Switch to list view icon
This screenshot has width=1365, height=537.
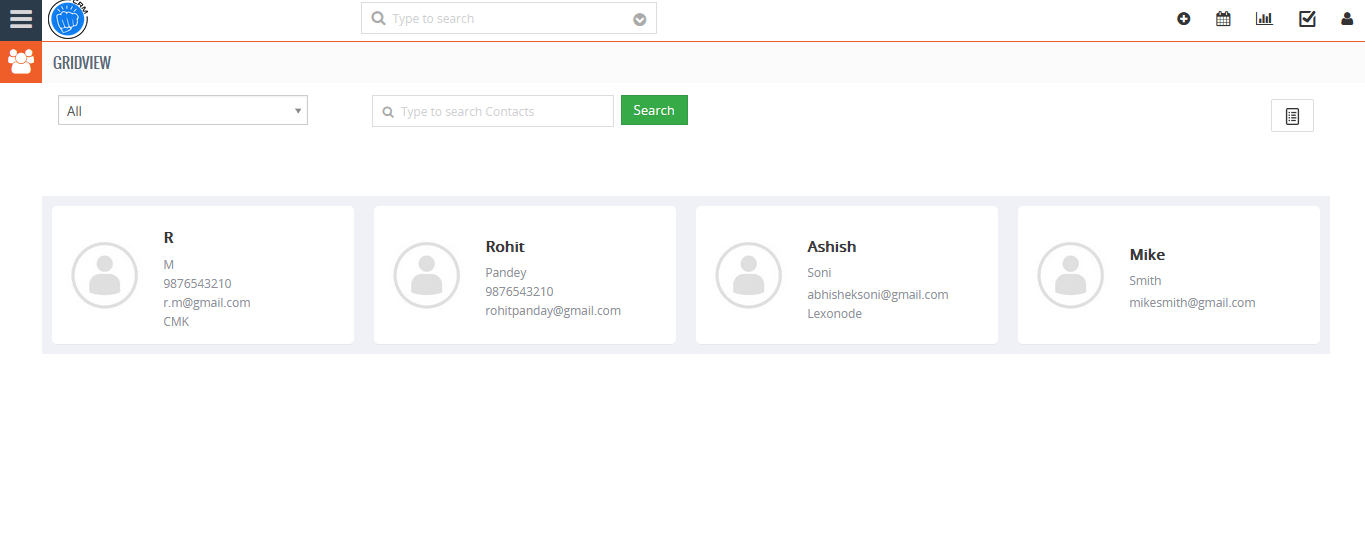[x=1292, y=116]
